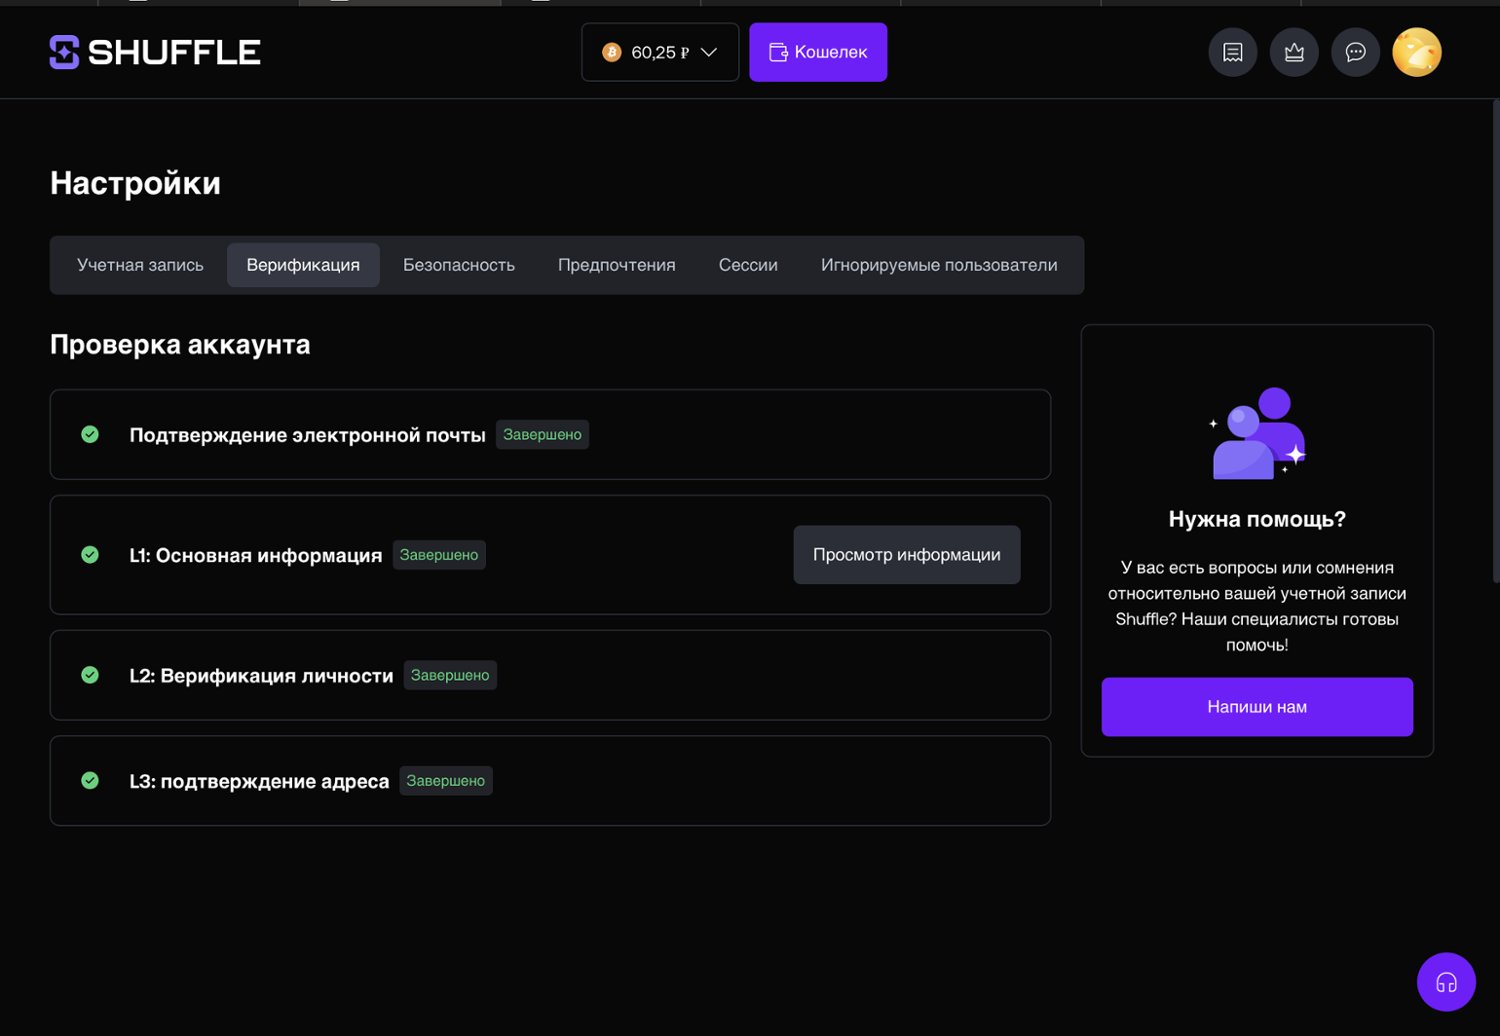Click the Shuffle logo in the header
Screen dimensions: 1500x1036
tap(155, 52)
